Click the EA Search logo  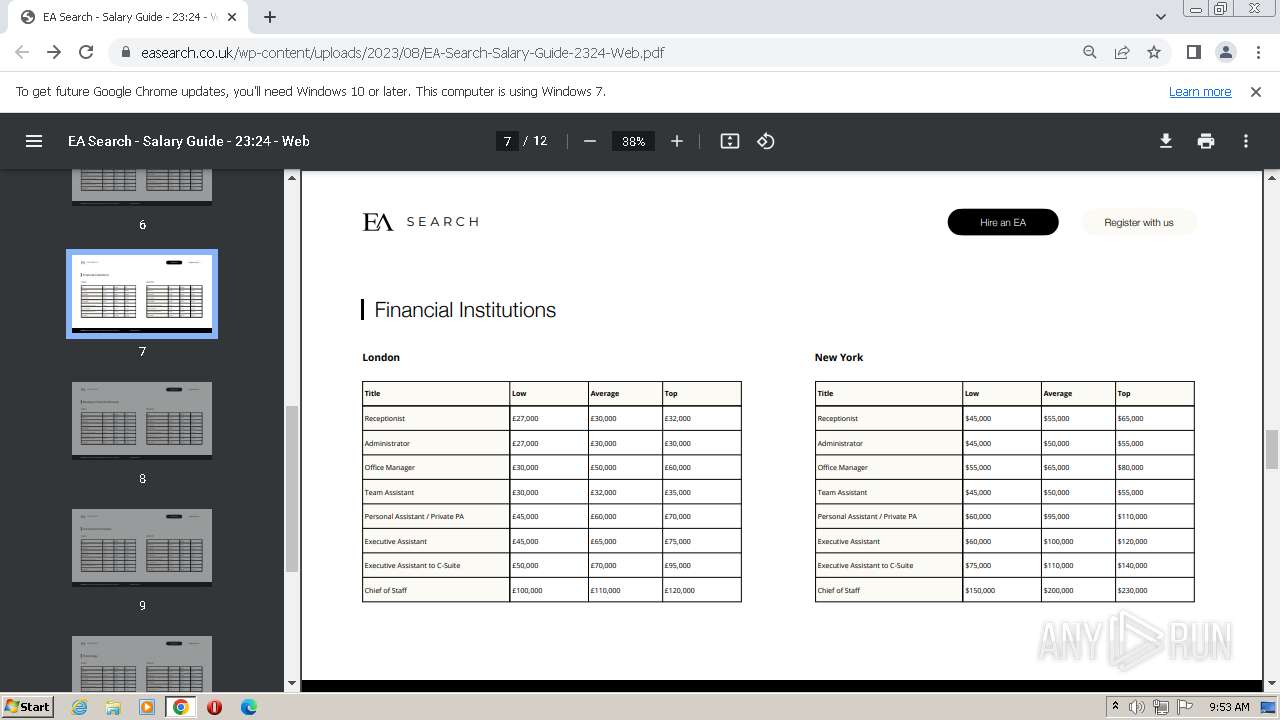(x=421, y=222)
